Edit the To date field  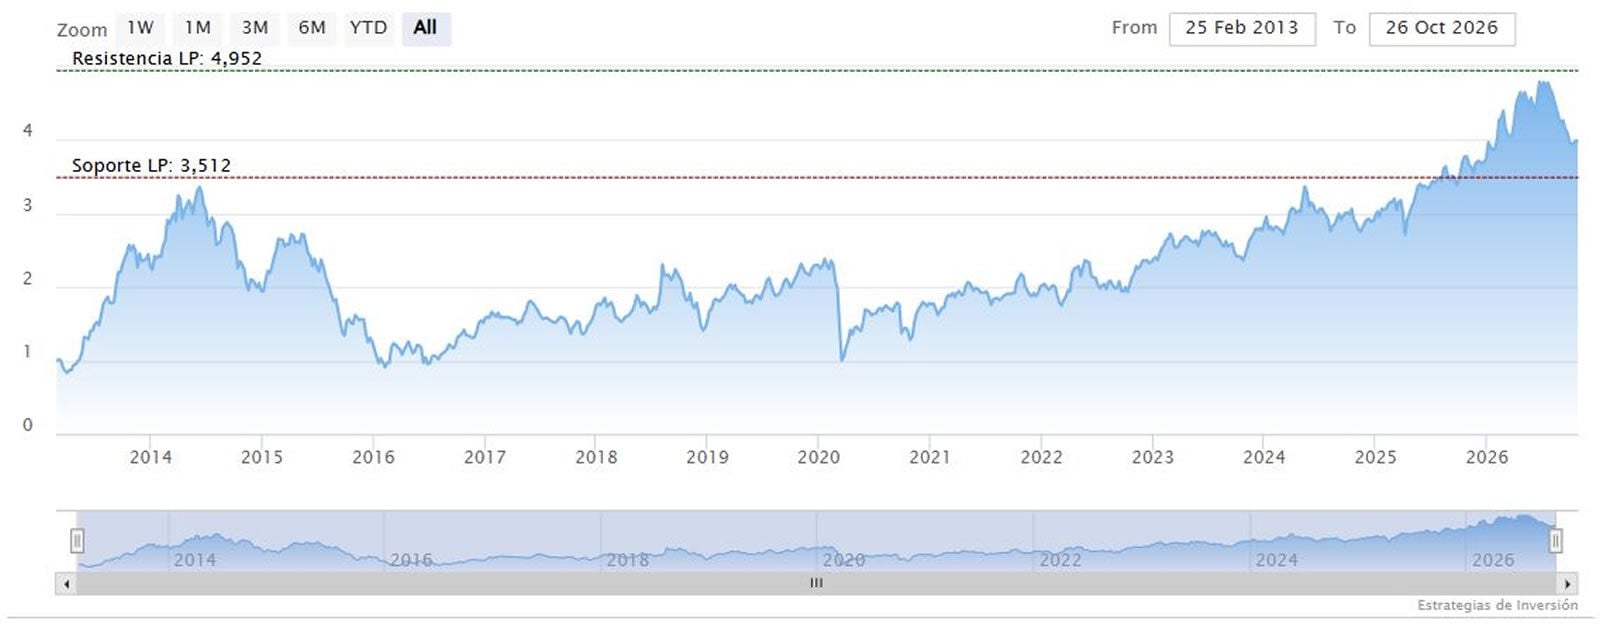tap(1442, 28)
